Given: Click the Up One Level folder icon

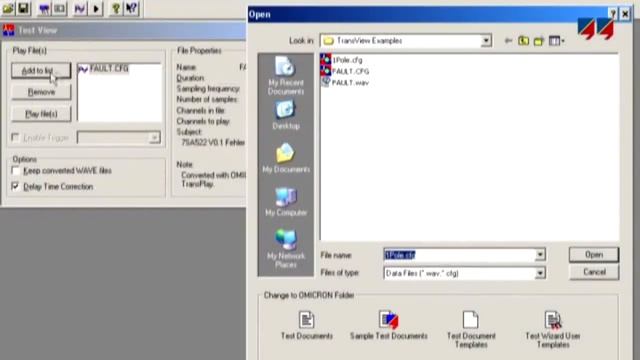Looking at the screenshot, I should pyautogui.click(x=524, y=40).
